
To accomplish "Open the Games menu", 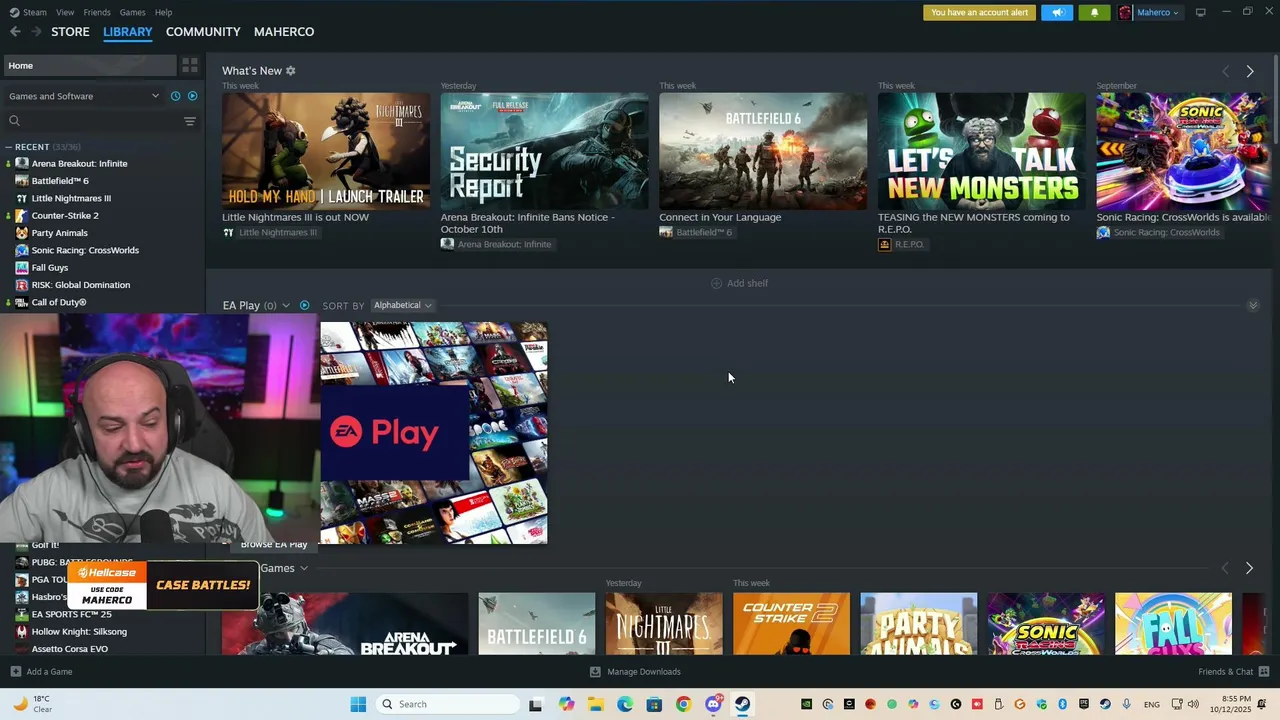I will pyautogui.click(x=132, y=12).
